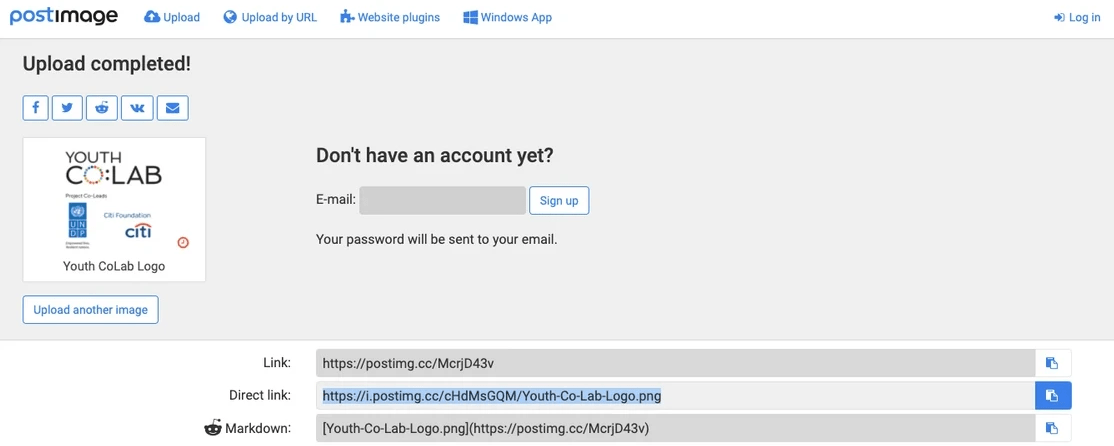Screen dimensions: 1114x446
Task: Open the Upload menu item
Action: pyautogui.click(x=172, y=17)
